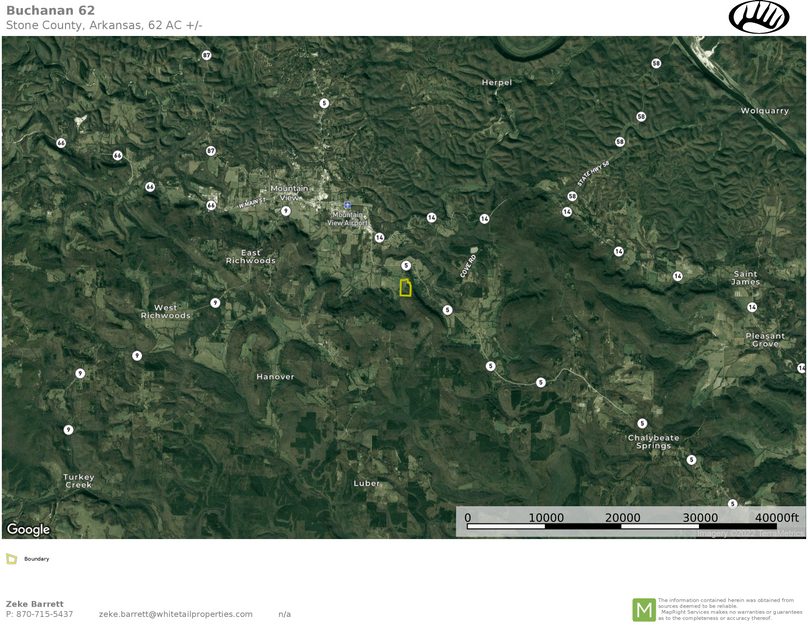
Task: Click the green MapRight M icon
Action: pos(643,609)
